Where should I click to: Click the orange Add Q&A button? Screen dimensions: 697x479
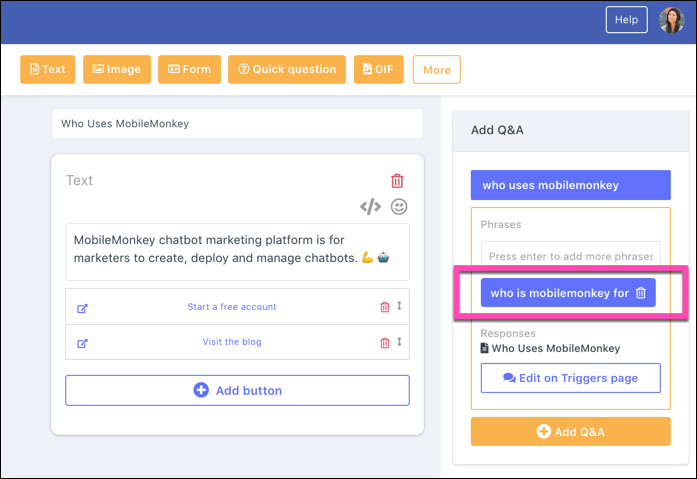click(x=571, y=431)
